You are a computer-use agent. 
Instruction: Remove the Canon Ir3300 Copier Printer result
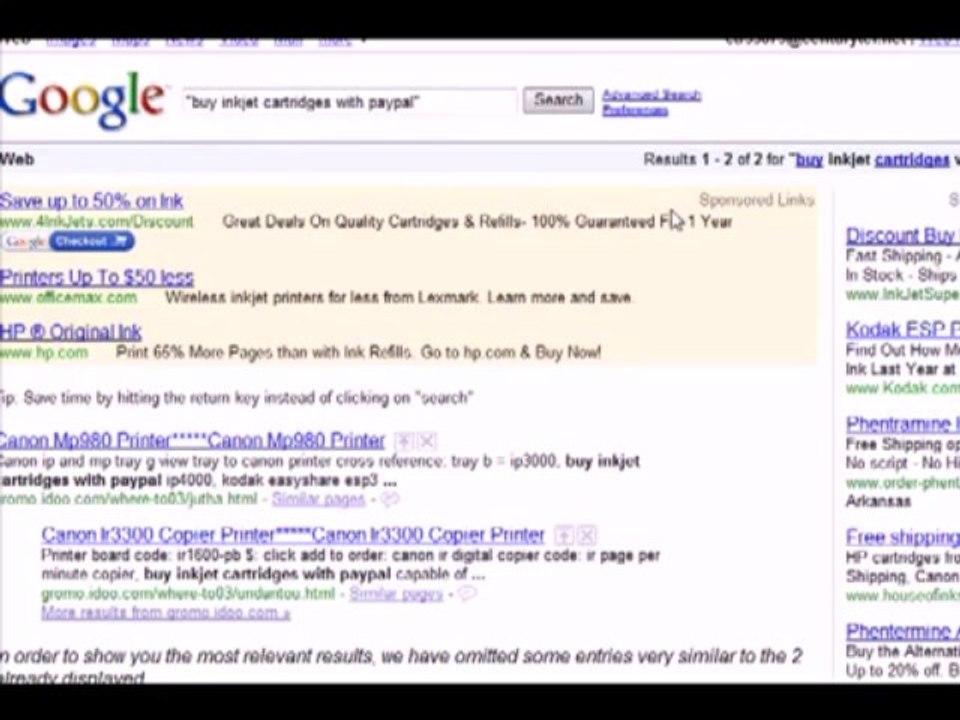coord(587,536)
